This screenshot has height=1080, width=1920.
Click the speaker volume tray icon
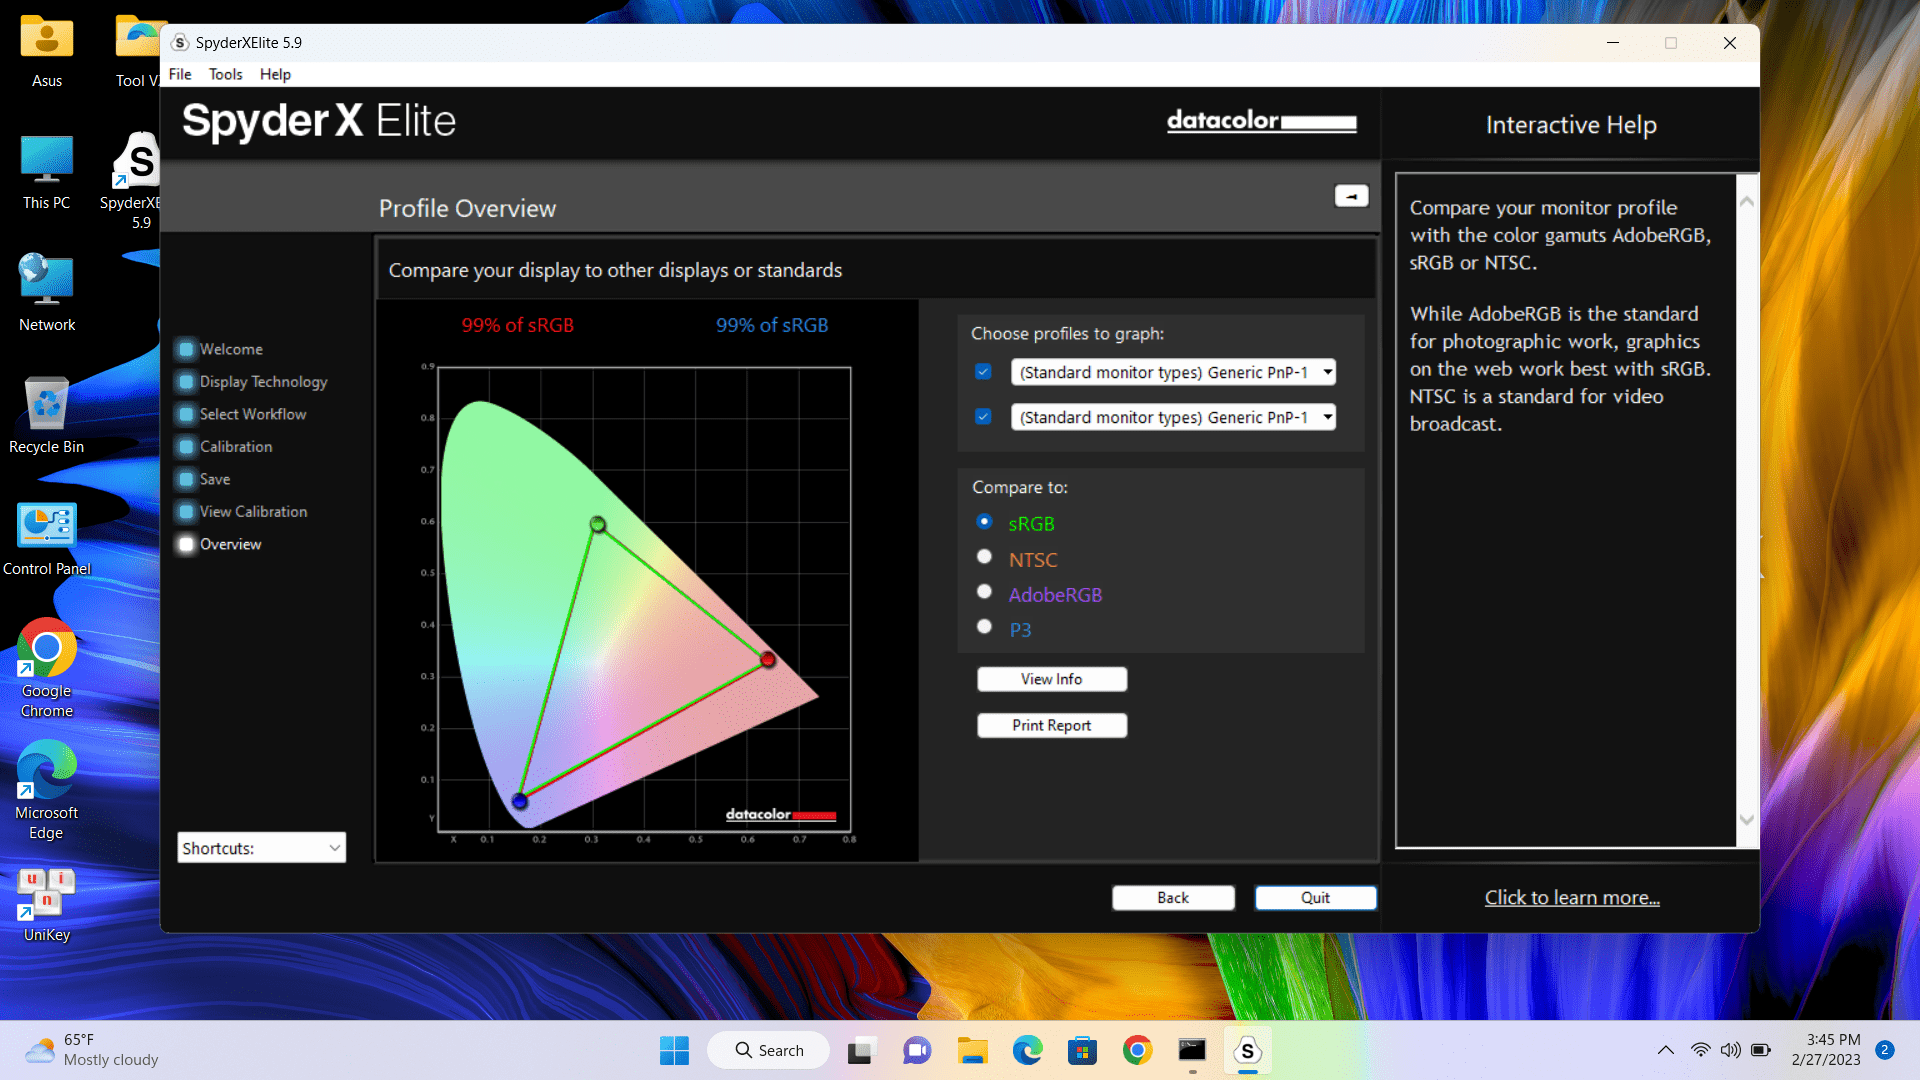pos(1730,1050)
